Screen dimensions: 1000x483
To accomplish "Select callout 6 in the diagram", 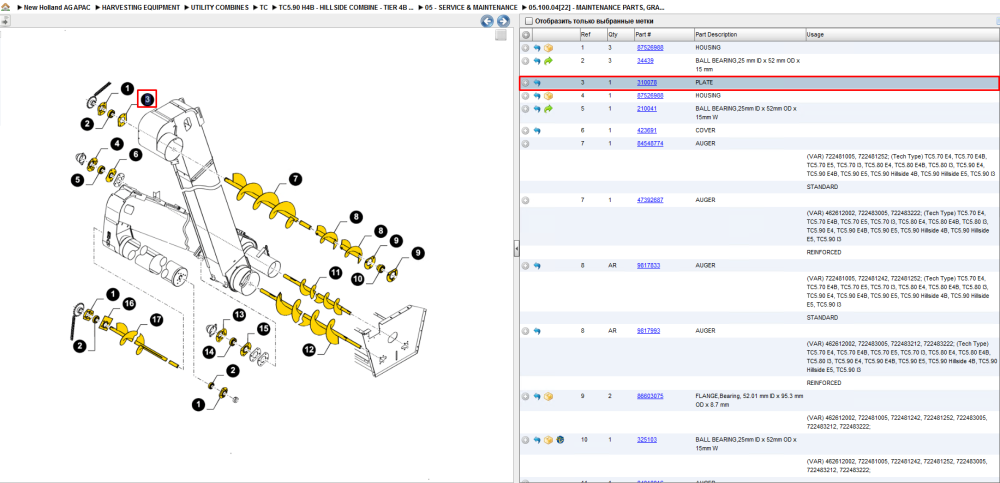I will (x=135, y=154).
